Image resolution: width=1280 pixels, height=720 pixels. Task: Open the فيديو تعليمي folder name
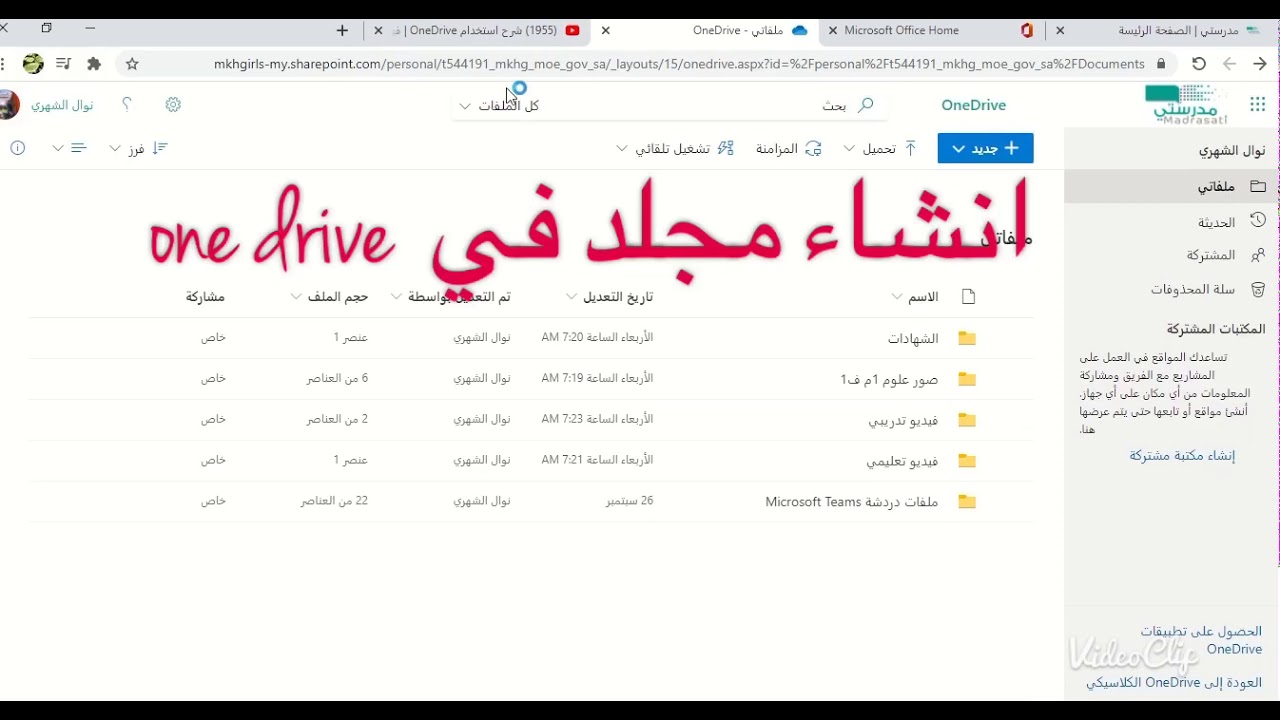point(903,461)
